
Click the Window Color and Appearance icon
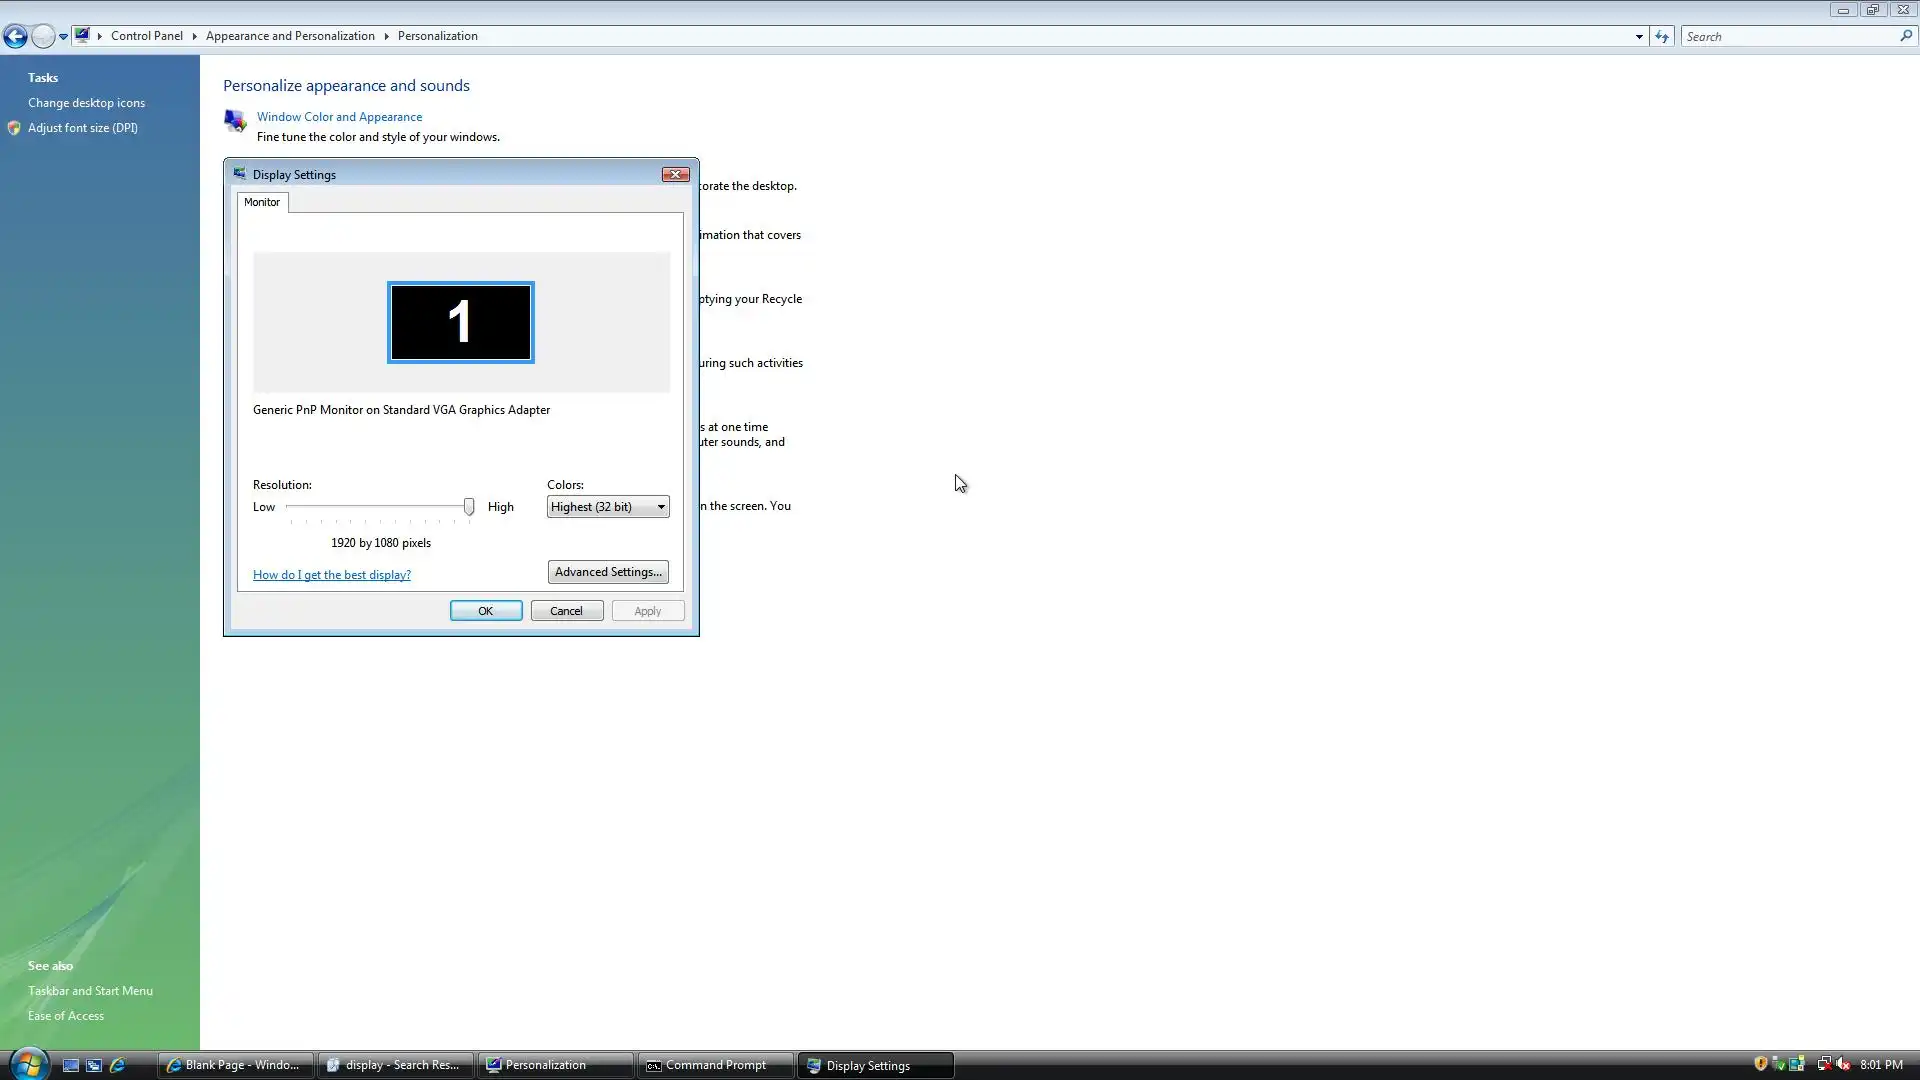pos(235,121)
